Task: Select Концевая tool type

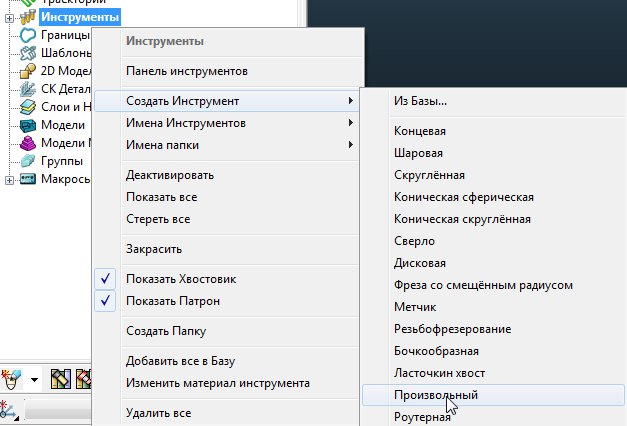Action: click(x=493, y=131)
